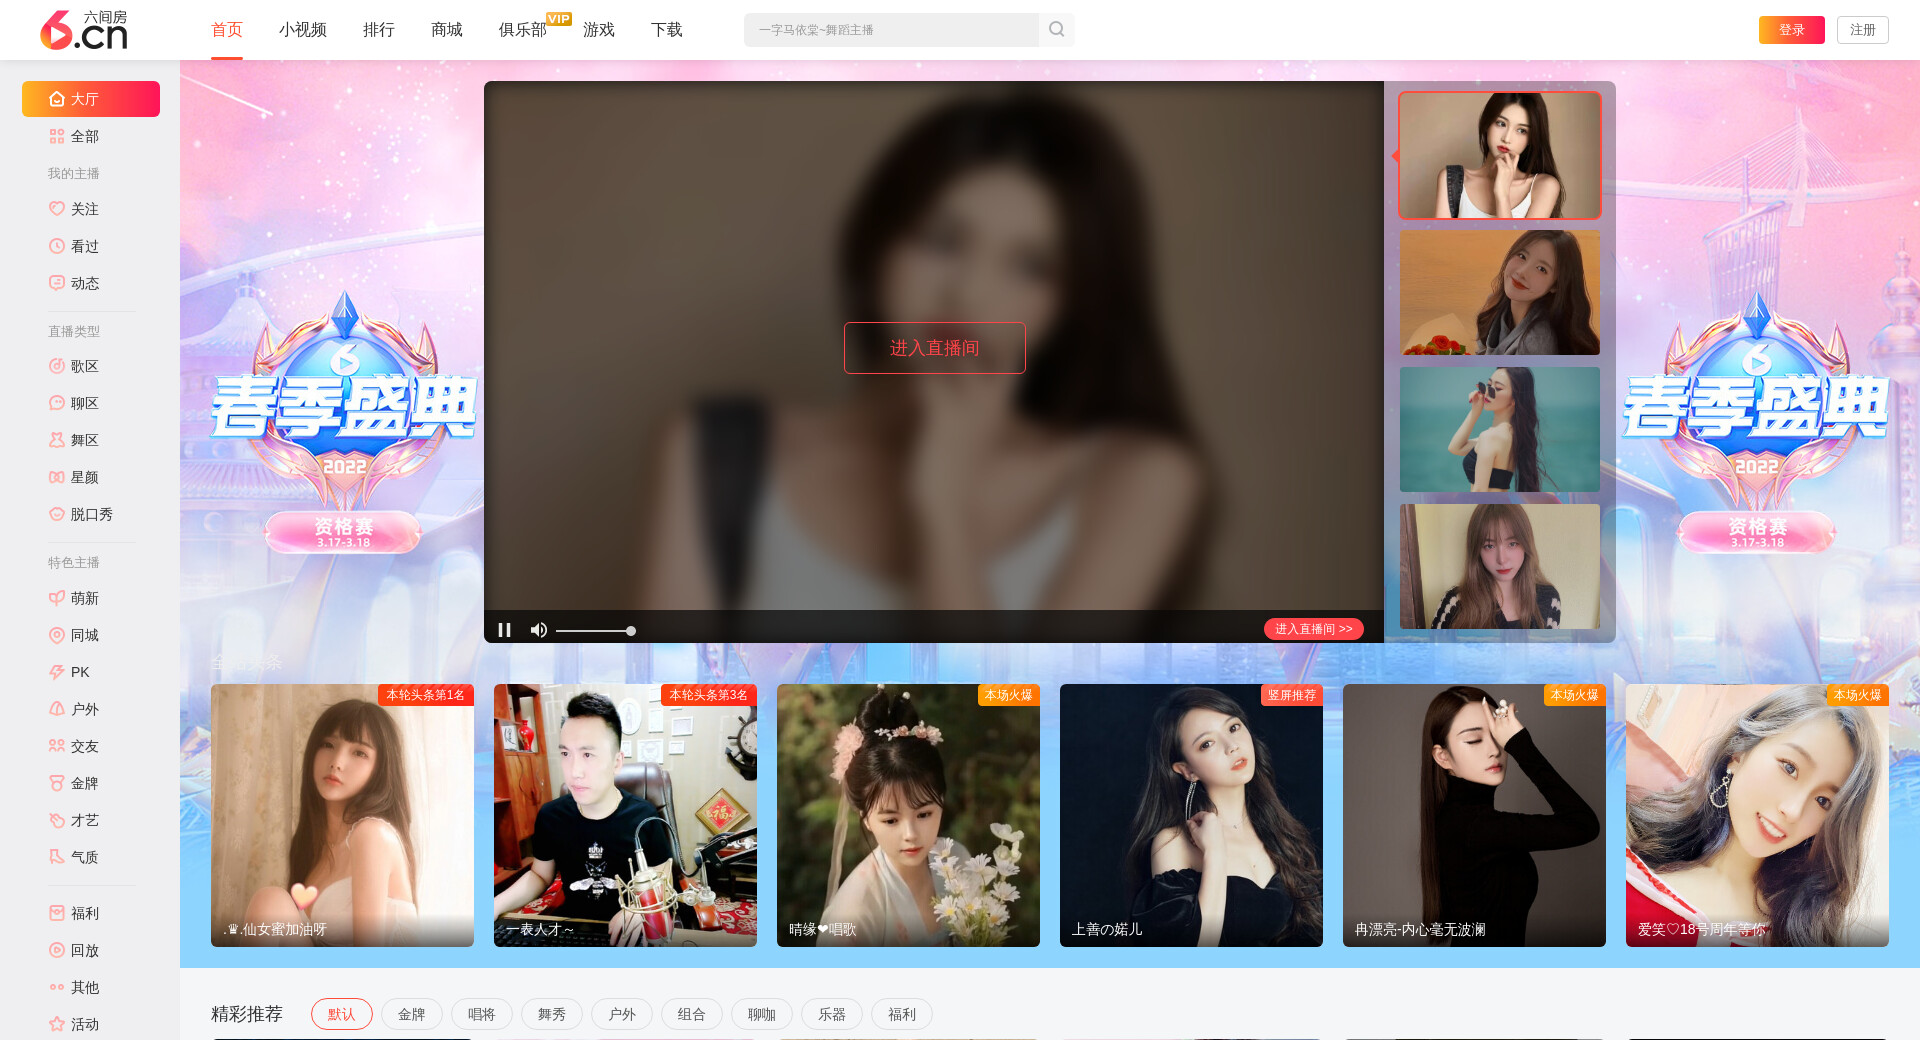Click the 同城 location icon

pos(57,635)
